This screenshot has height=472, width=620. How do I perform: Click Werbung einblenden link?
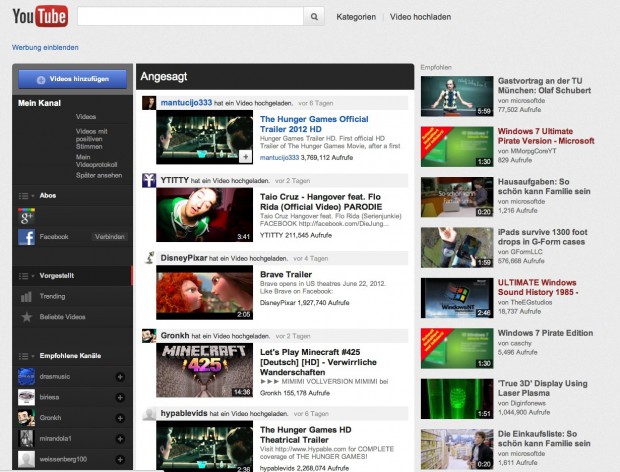pos(45,47)
